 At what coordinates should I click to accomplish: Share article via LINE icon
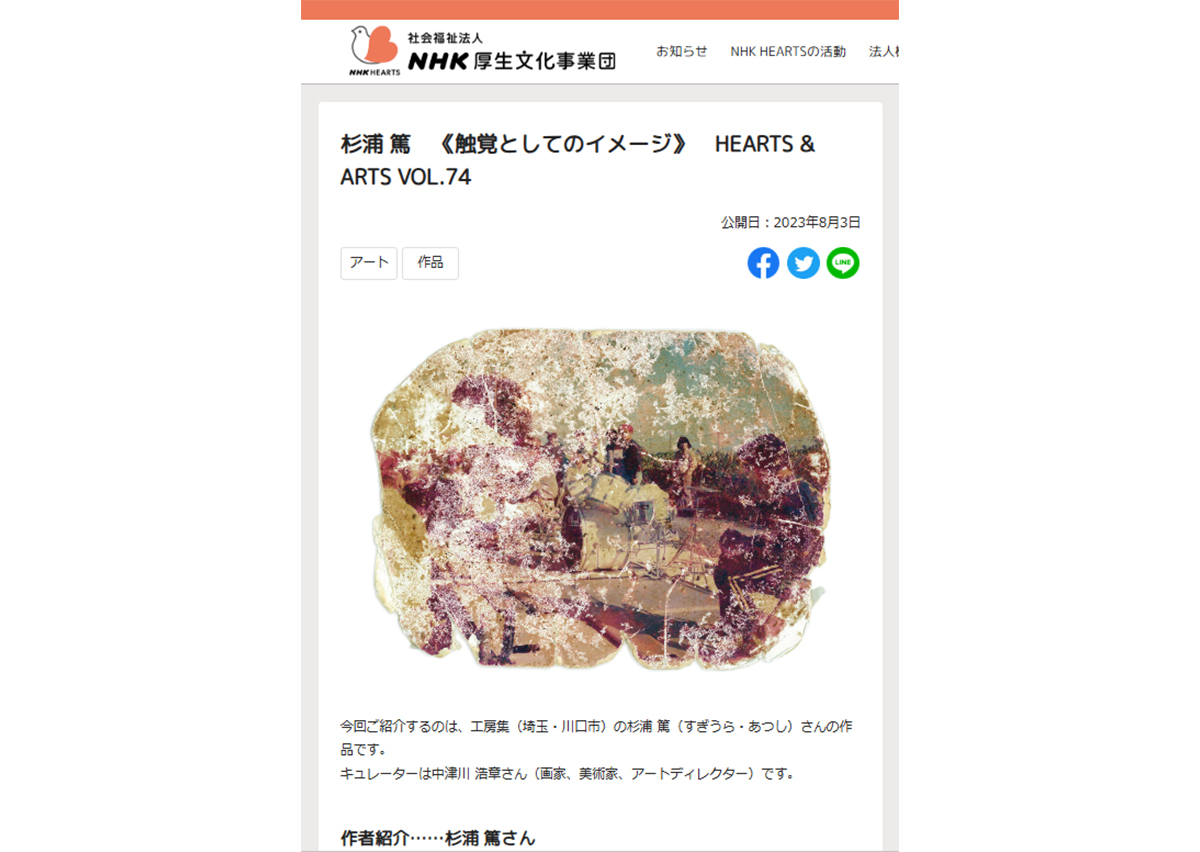tap(843, 263)
